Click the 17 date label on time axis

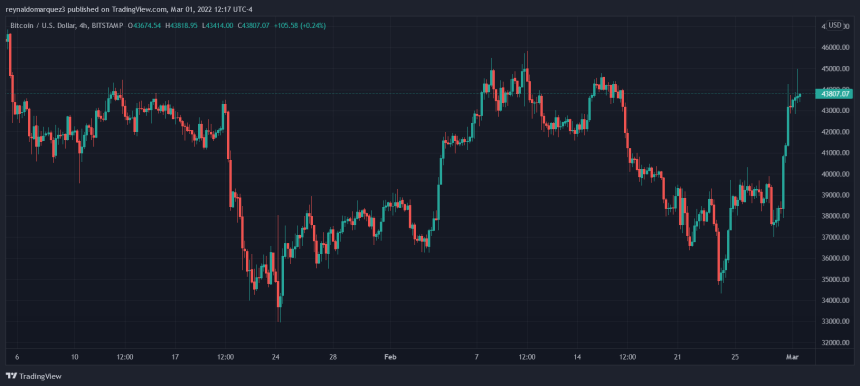click(x=175, y=357)
